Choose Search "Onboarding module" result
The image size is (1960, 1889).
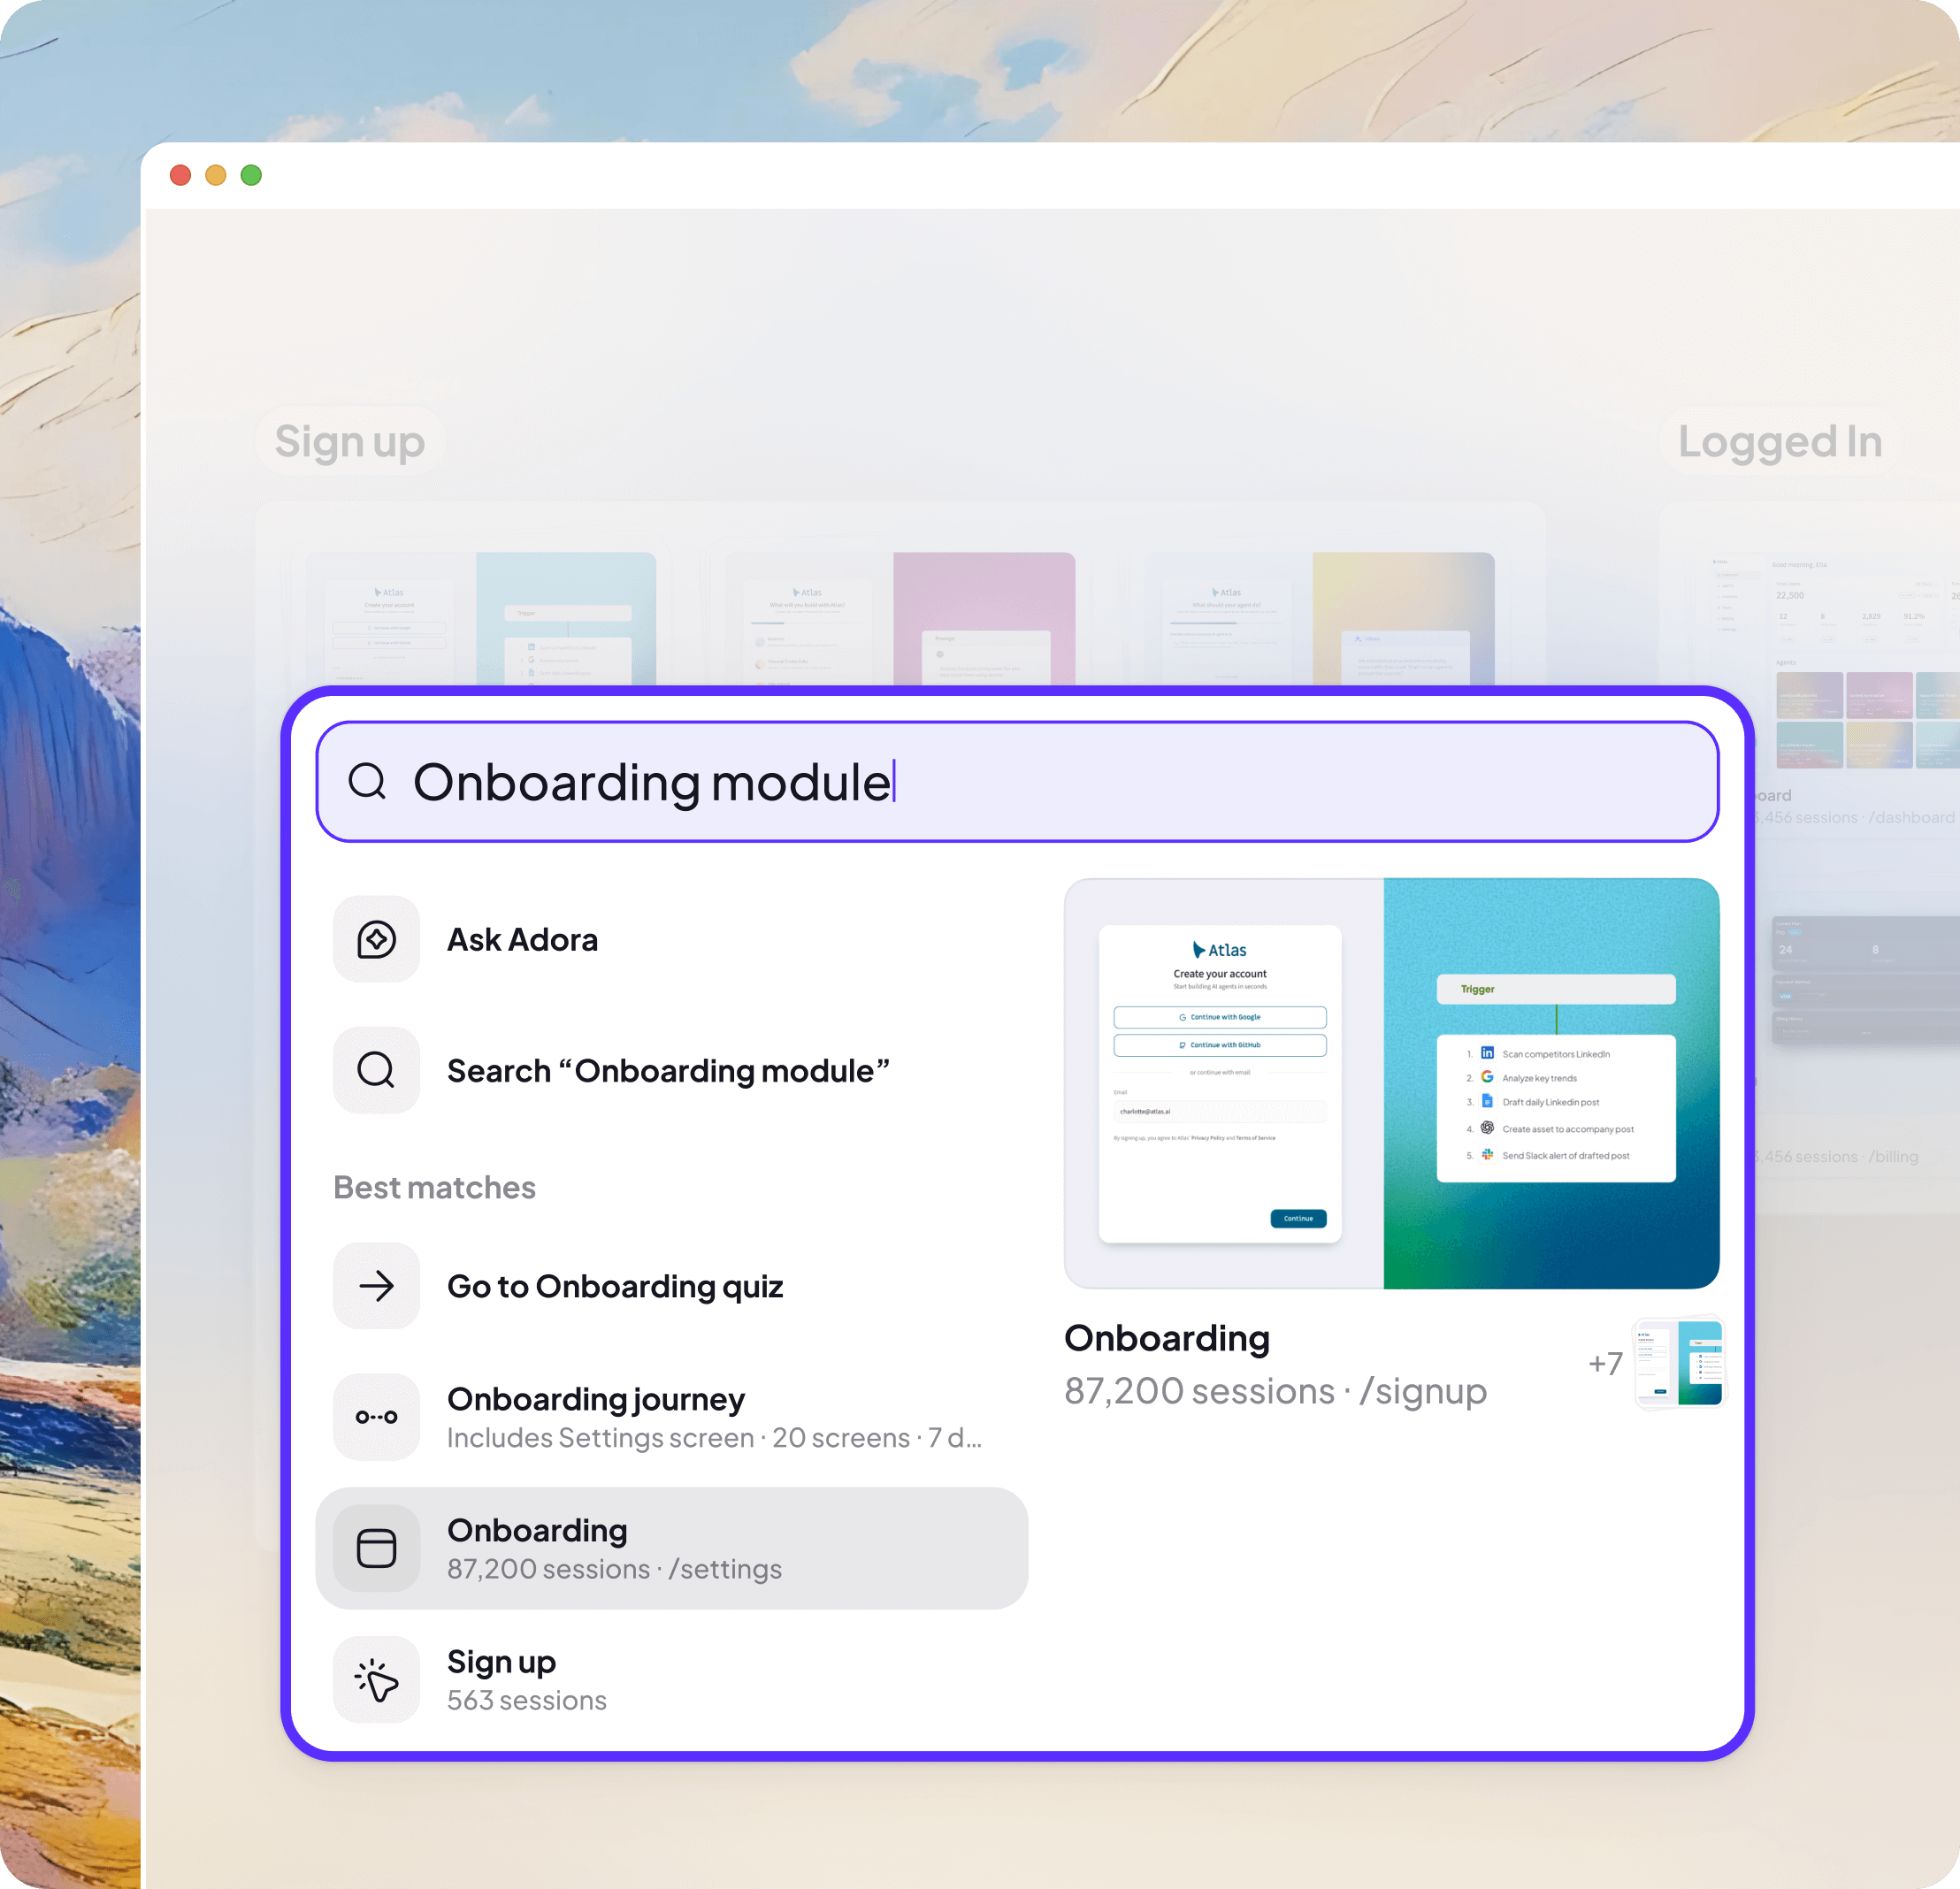click(x=667, y=1070)
